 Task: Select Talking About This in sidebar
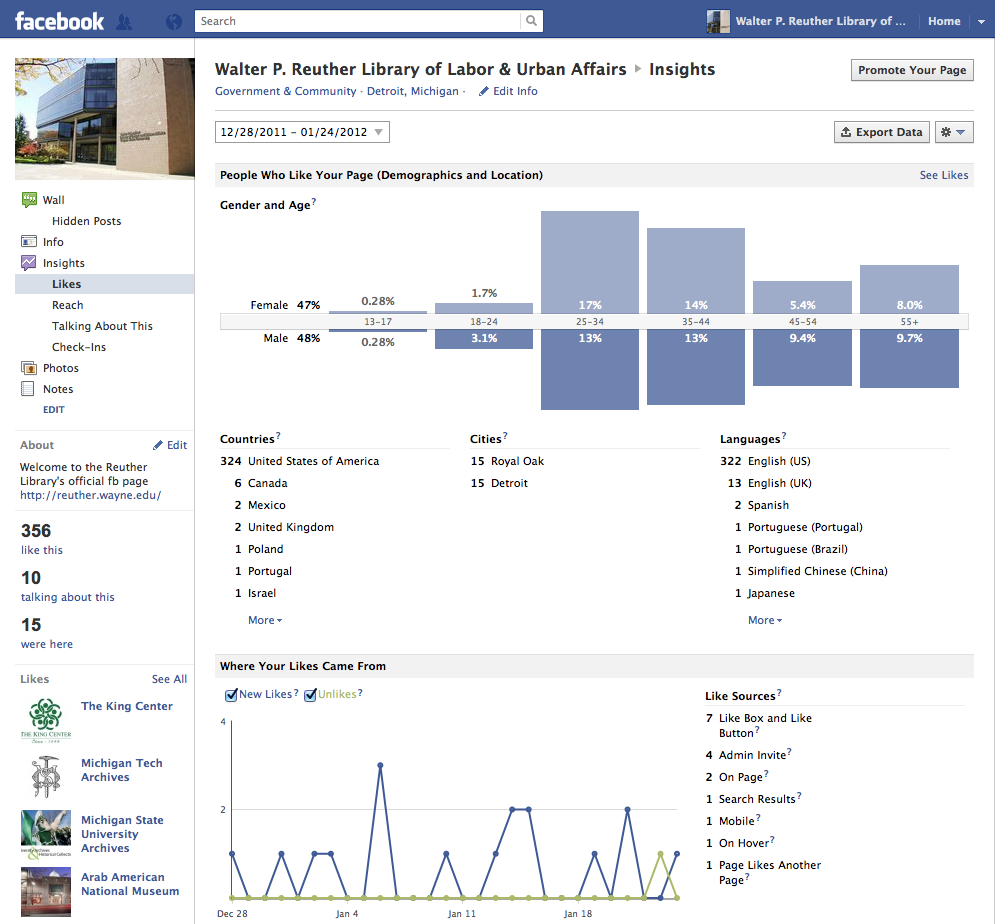point(102,326)
